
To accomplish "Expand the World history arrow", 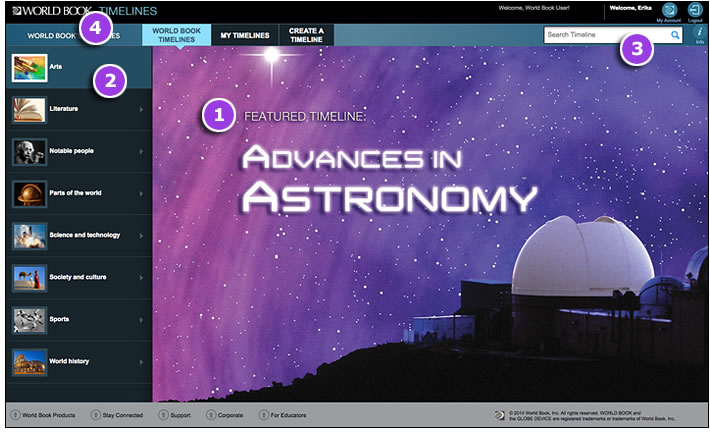I will [x=141, y=361].
